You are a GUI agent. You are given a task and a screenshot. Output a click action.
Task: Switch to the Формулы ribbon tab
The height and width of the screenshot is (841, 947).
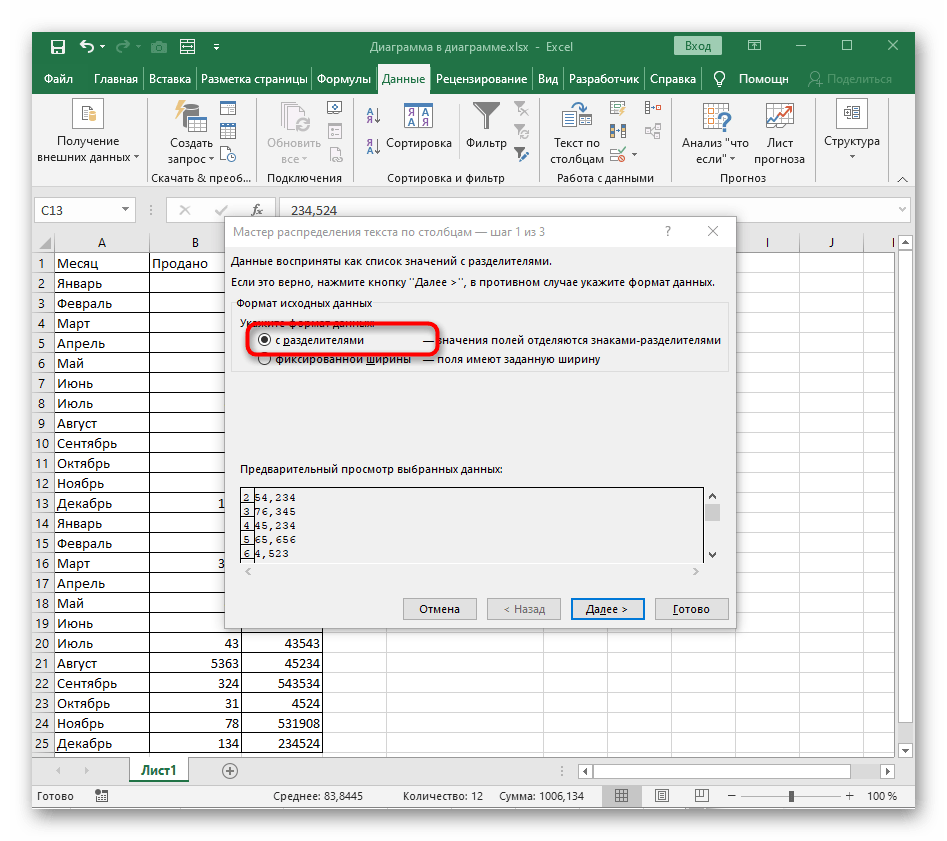344,79
